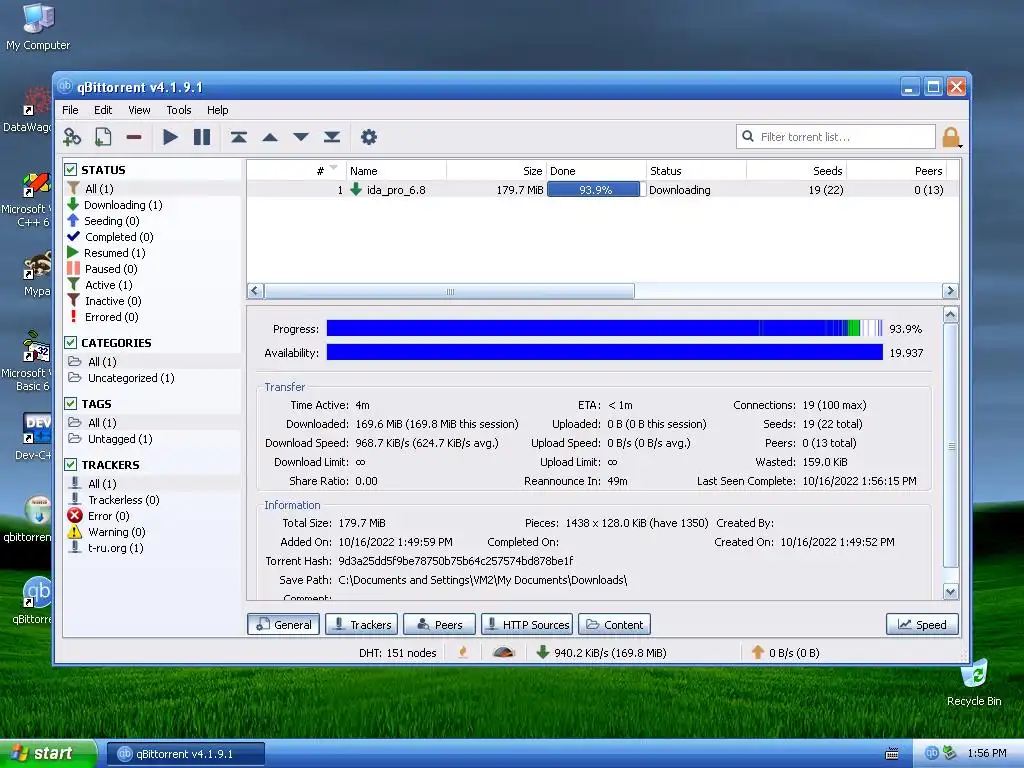1024x768 pixels.
Task: Open the Recycle Bin desktop icon
Action: pyautogui.click(x=974, y=683)
